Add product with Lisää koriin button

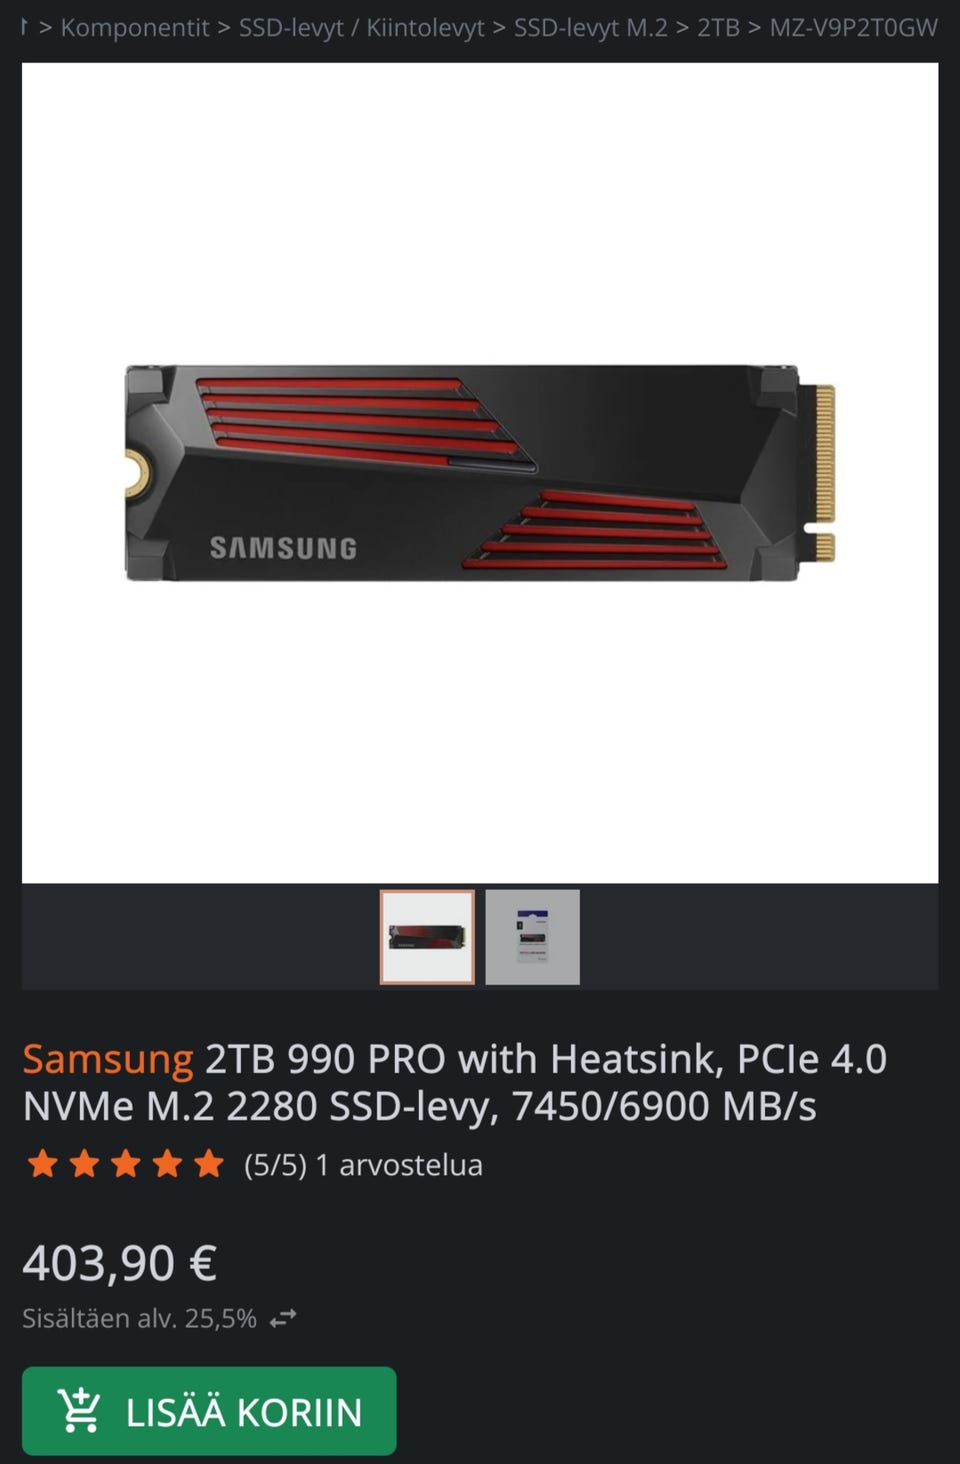pos(209,1411)
